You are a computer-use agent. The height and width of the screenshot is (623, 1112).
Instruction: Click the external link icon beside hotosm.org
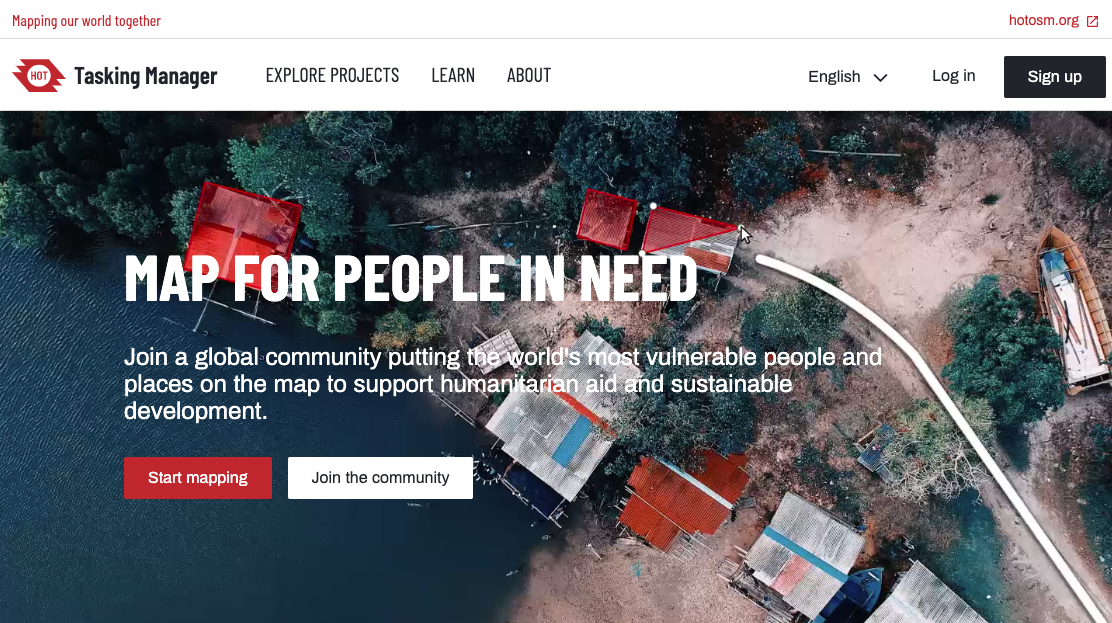[1093, 21]
